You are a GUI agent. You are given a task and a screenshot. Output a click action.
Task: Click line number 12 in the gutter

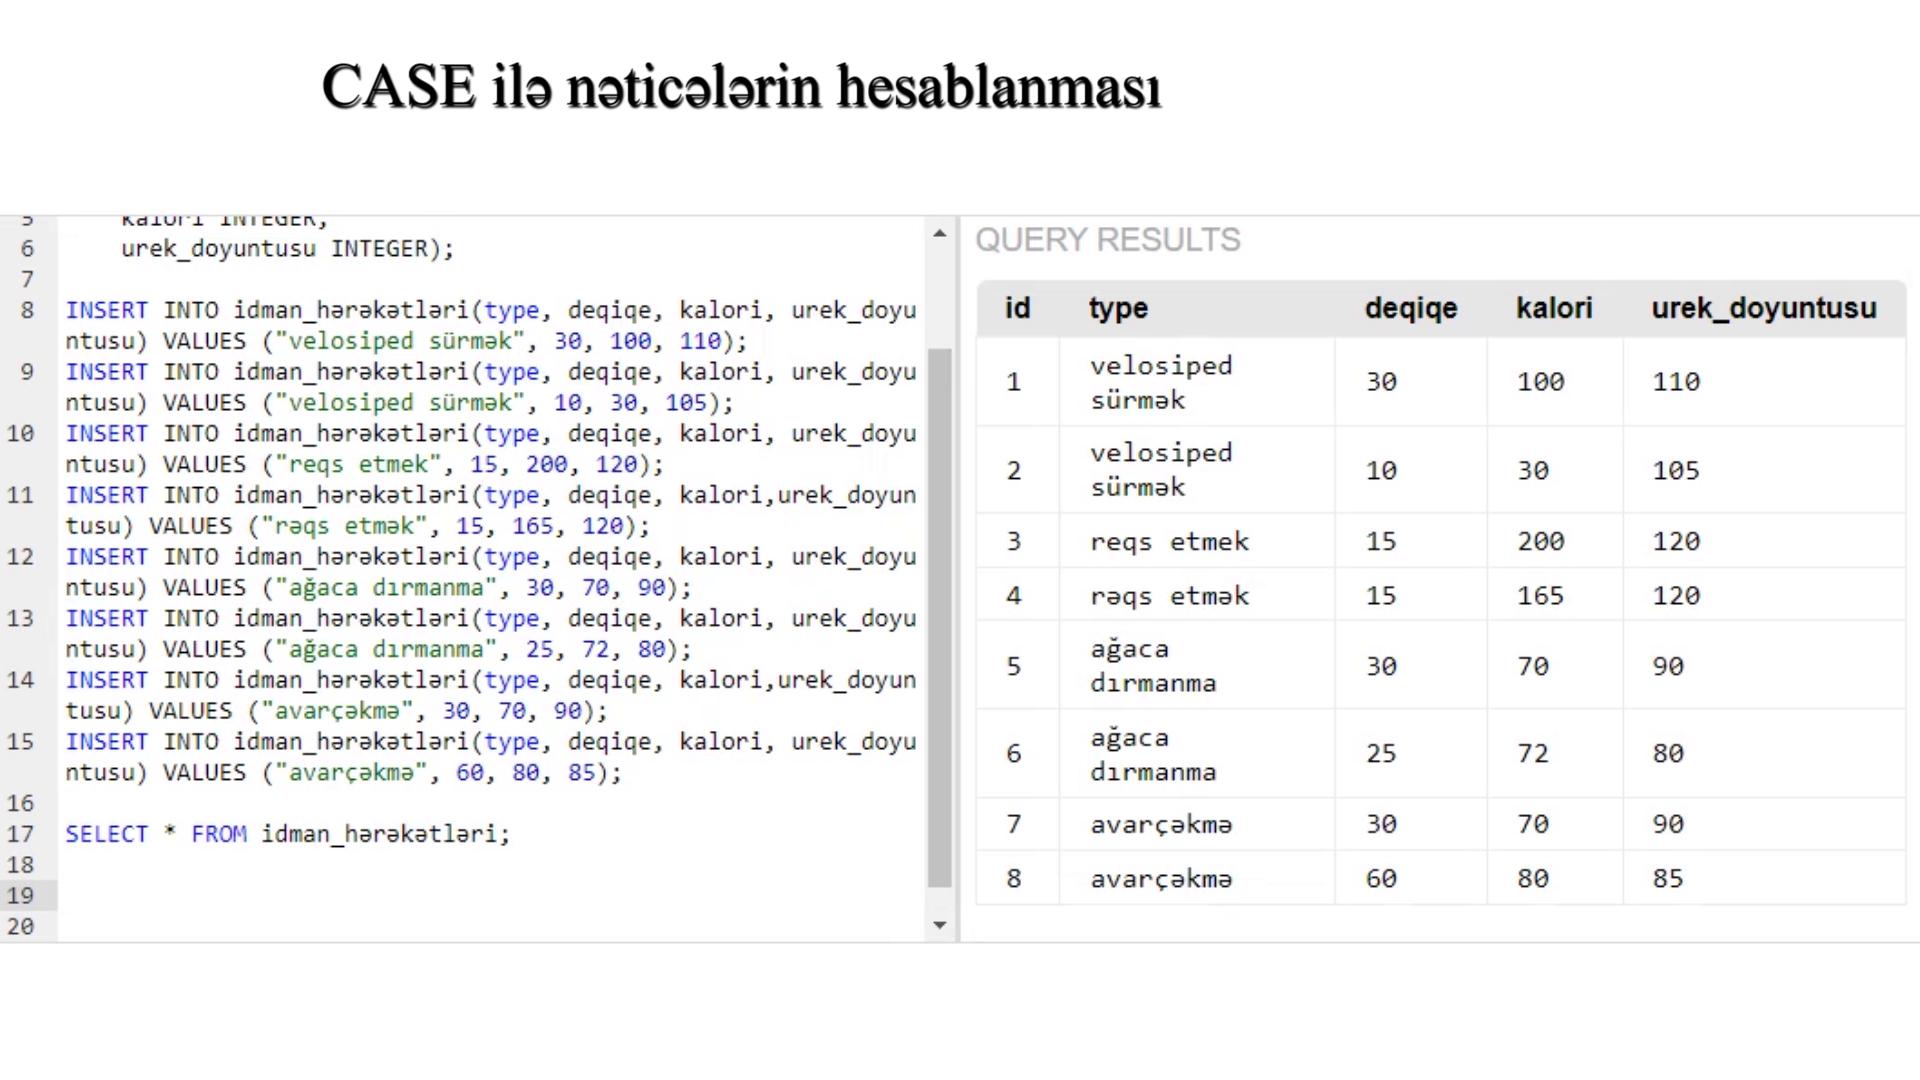pos(21,556)
